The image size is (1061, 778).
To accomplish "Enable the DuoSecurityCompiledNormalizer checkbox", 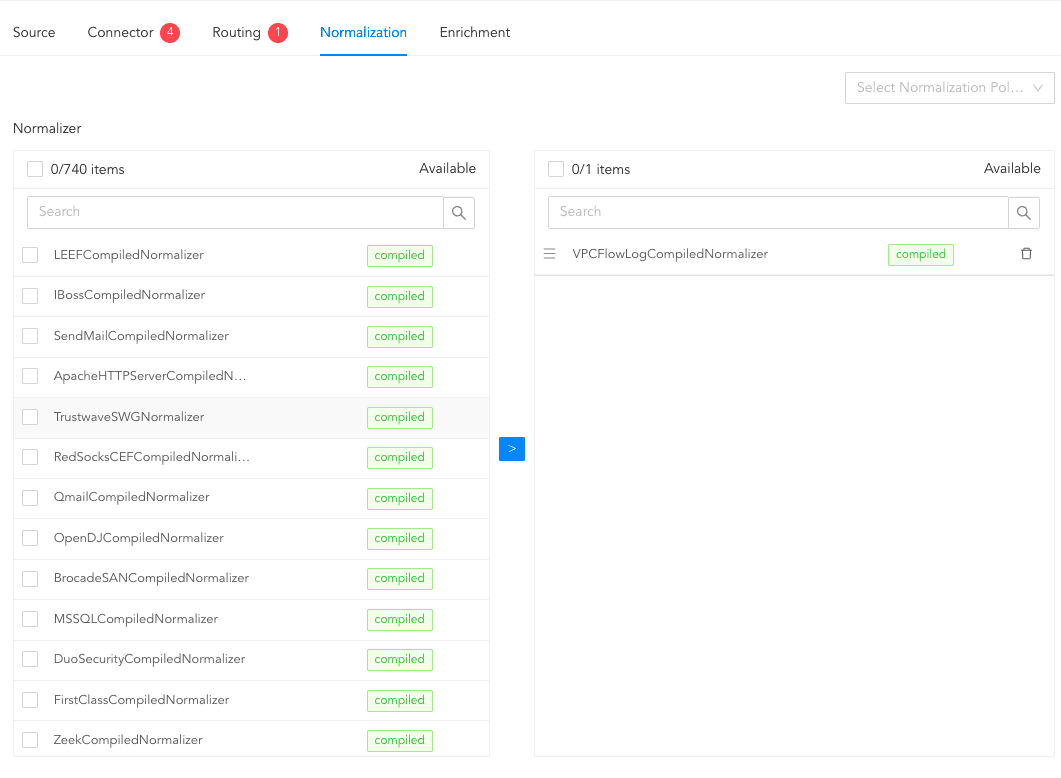I will (30, 659).
